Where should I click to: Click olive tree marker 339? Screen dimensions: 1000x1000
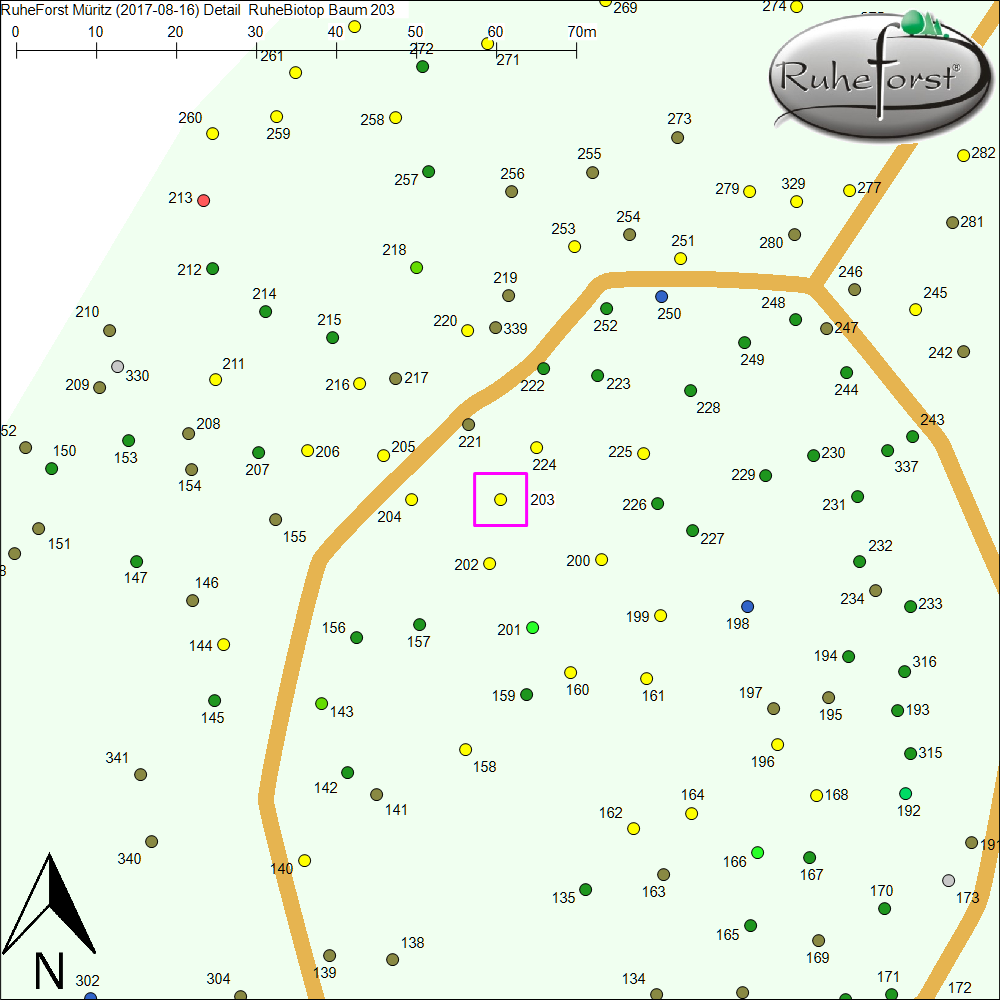[x=496, y=328]
